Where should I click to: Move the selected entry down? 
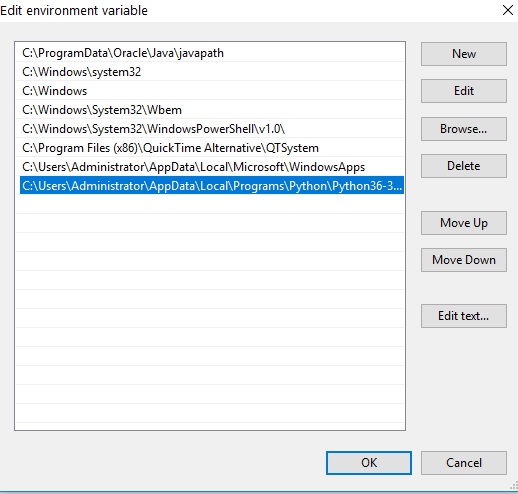click(464, 260)
